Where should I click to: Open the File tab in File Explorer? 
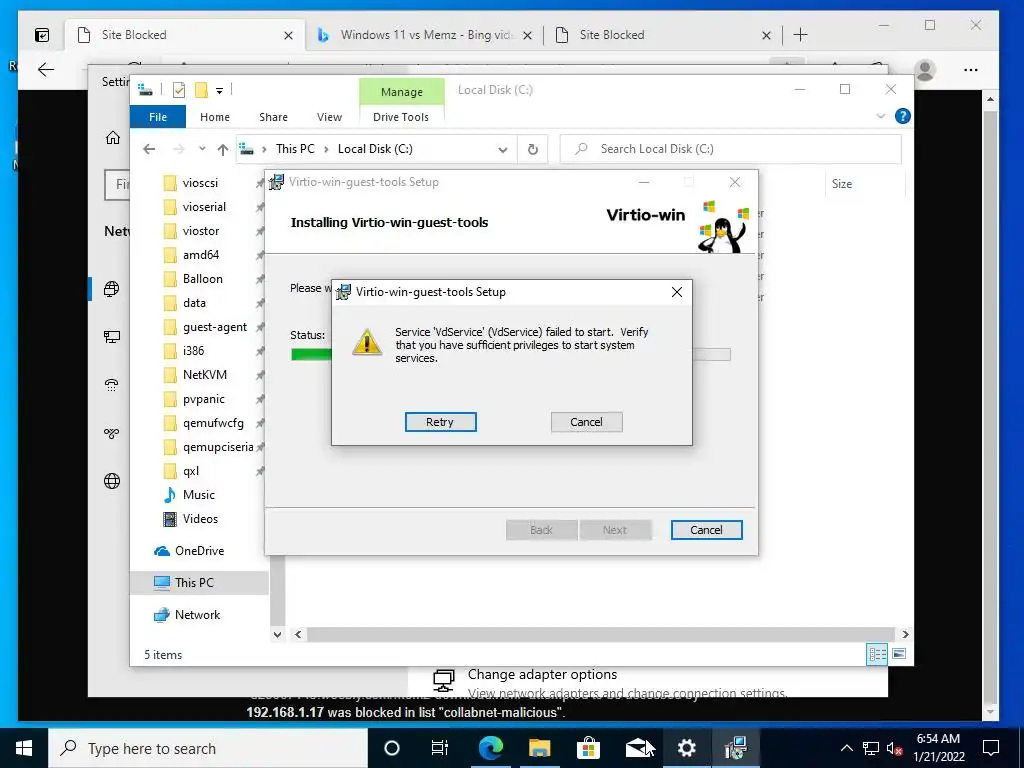(x=158, y=117)
